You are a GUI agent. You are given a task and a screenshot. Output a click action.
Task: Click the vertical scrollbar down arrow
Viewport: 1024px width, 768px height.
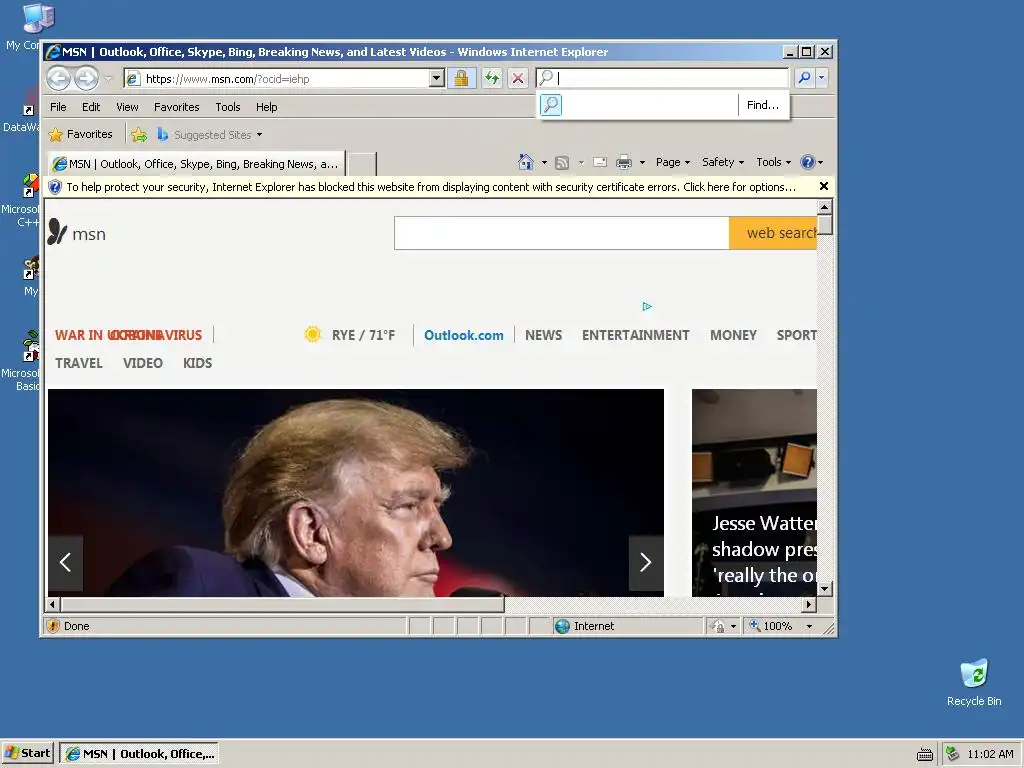[825, 588]
